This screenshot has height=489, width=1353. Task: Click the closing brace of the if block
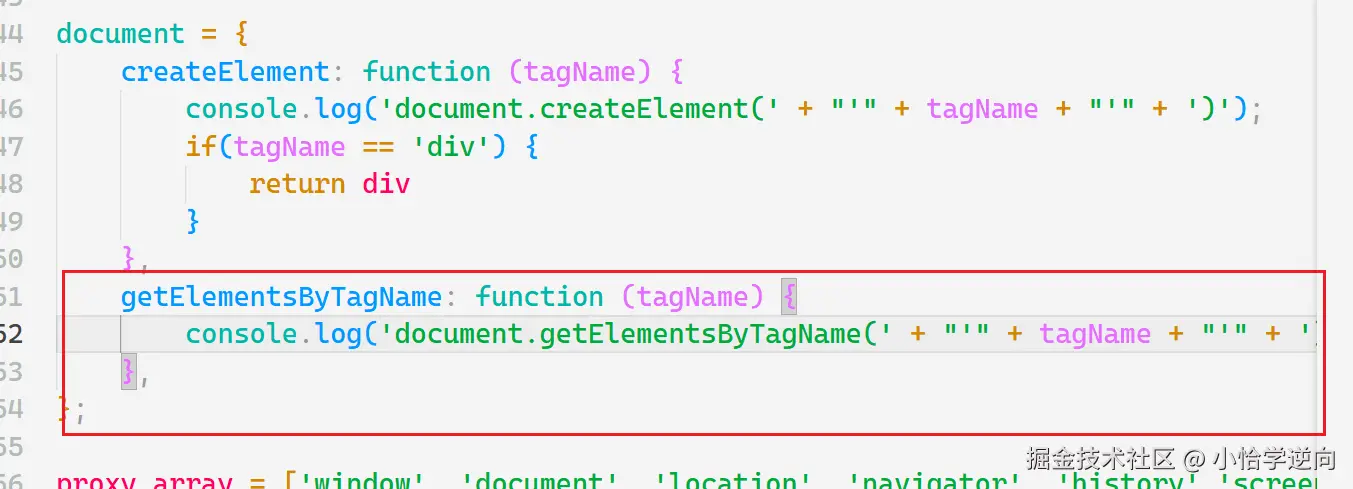[x=193, y=221]
